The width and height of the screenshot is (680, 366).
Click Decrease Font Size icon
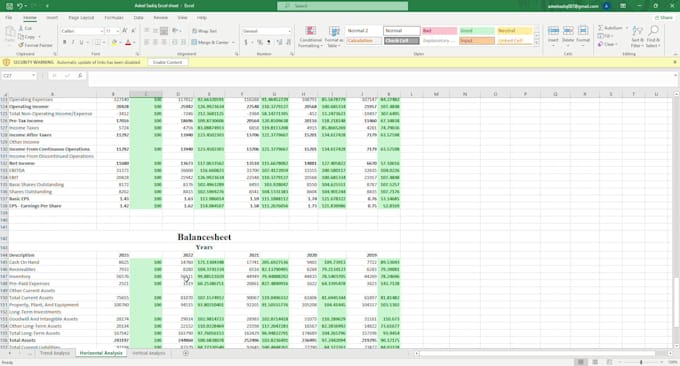pyautogui.click(x=133, y=31)
